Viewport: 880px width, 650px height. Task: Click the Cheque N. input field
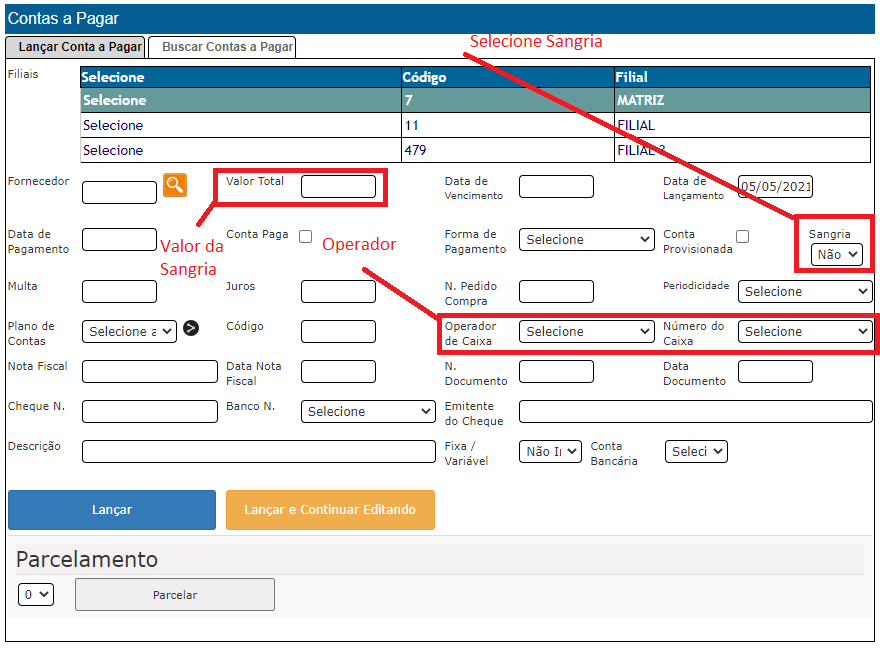tap(150, 411)
